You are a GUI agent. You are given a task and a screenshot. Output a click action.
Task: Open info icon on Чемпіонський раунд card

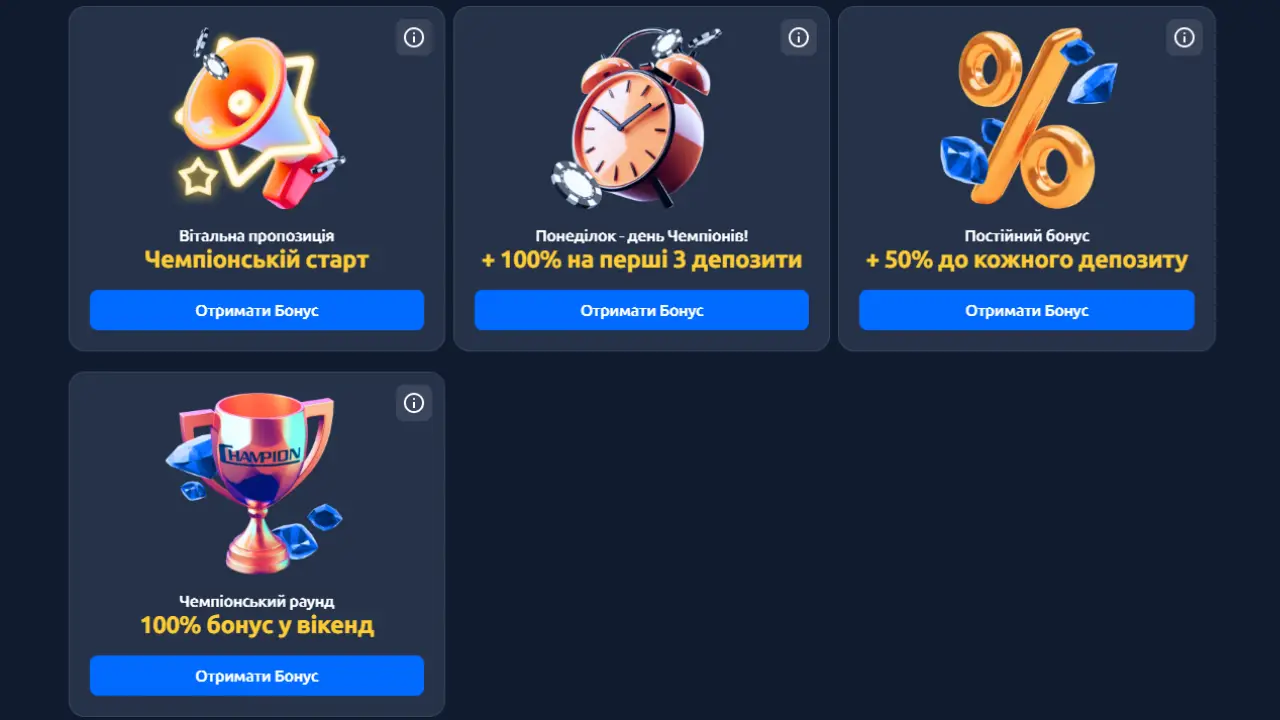414,403
